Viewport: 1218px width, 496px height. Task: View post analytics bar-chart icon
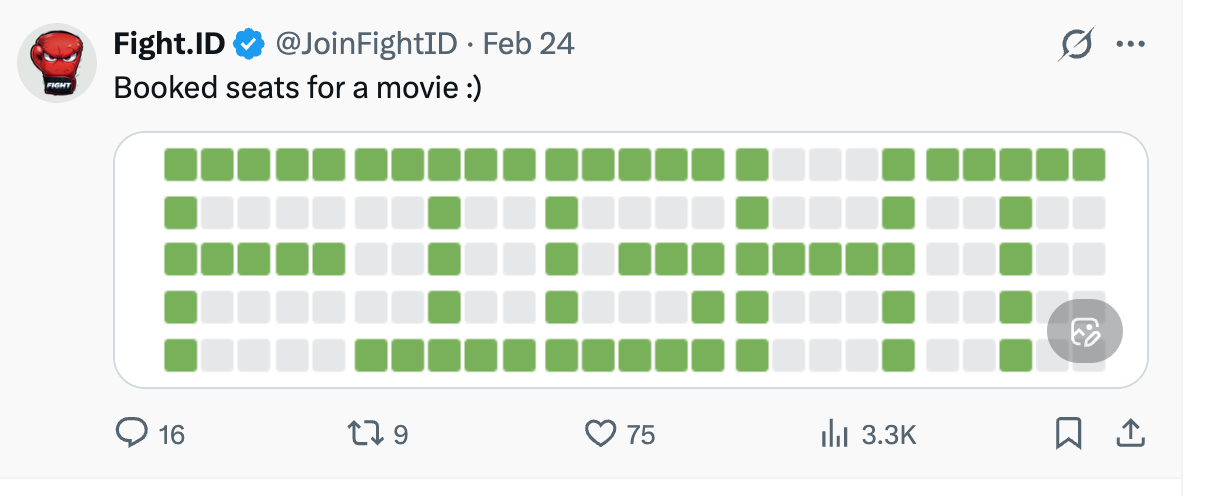[833, 433]
